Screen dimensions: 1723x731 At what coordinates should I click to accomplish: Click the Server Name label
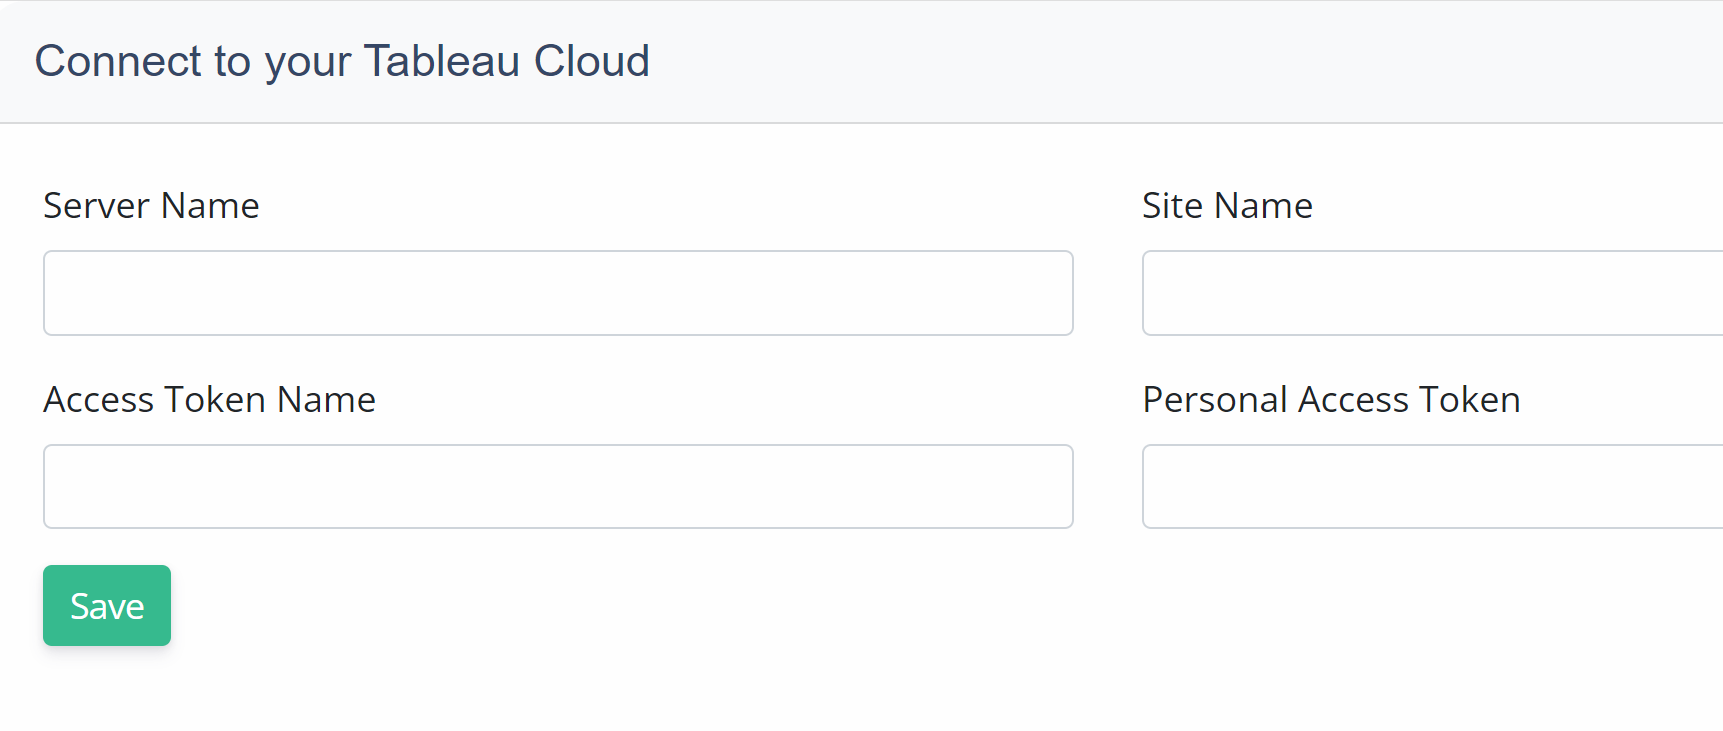(x=151, y=206)
